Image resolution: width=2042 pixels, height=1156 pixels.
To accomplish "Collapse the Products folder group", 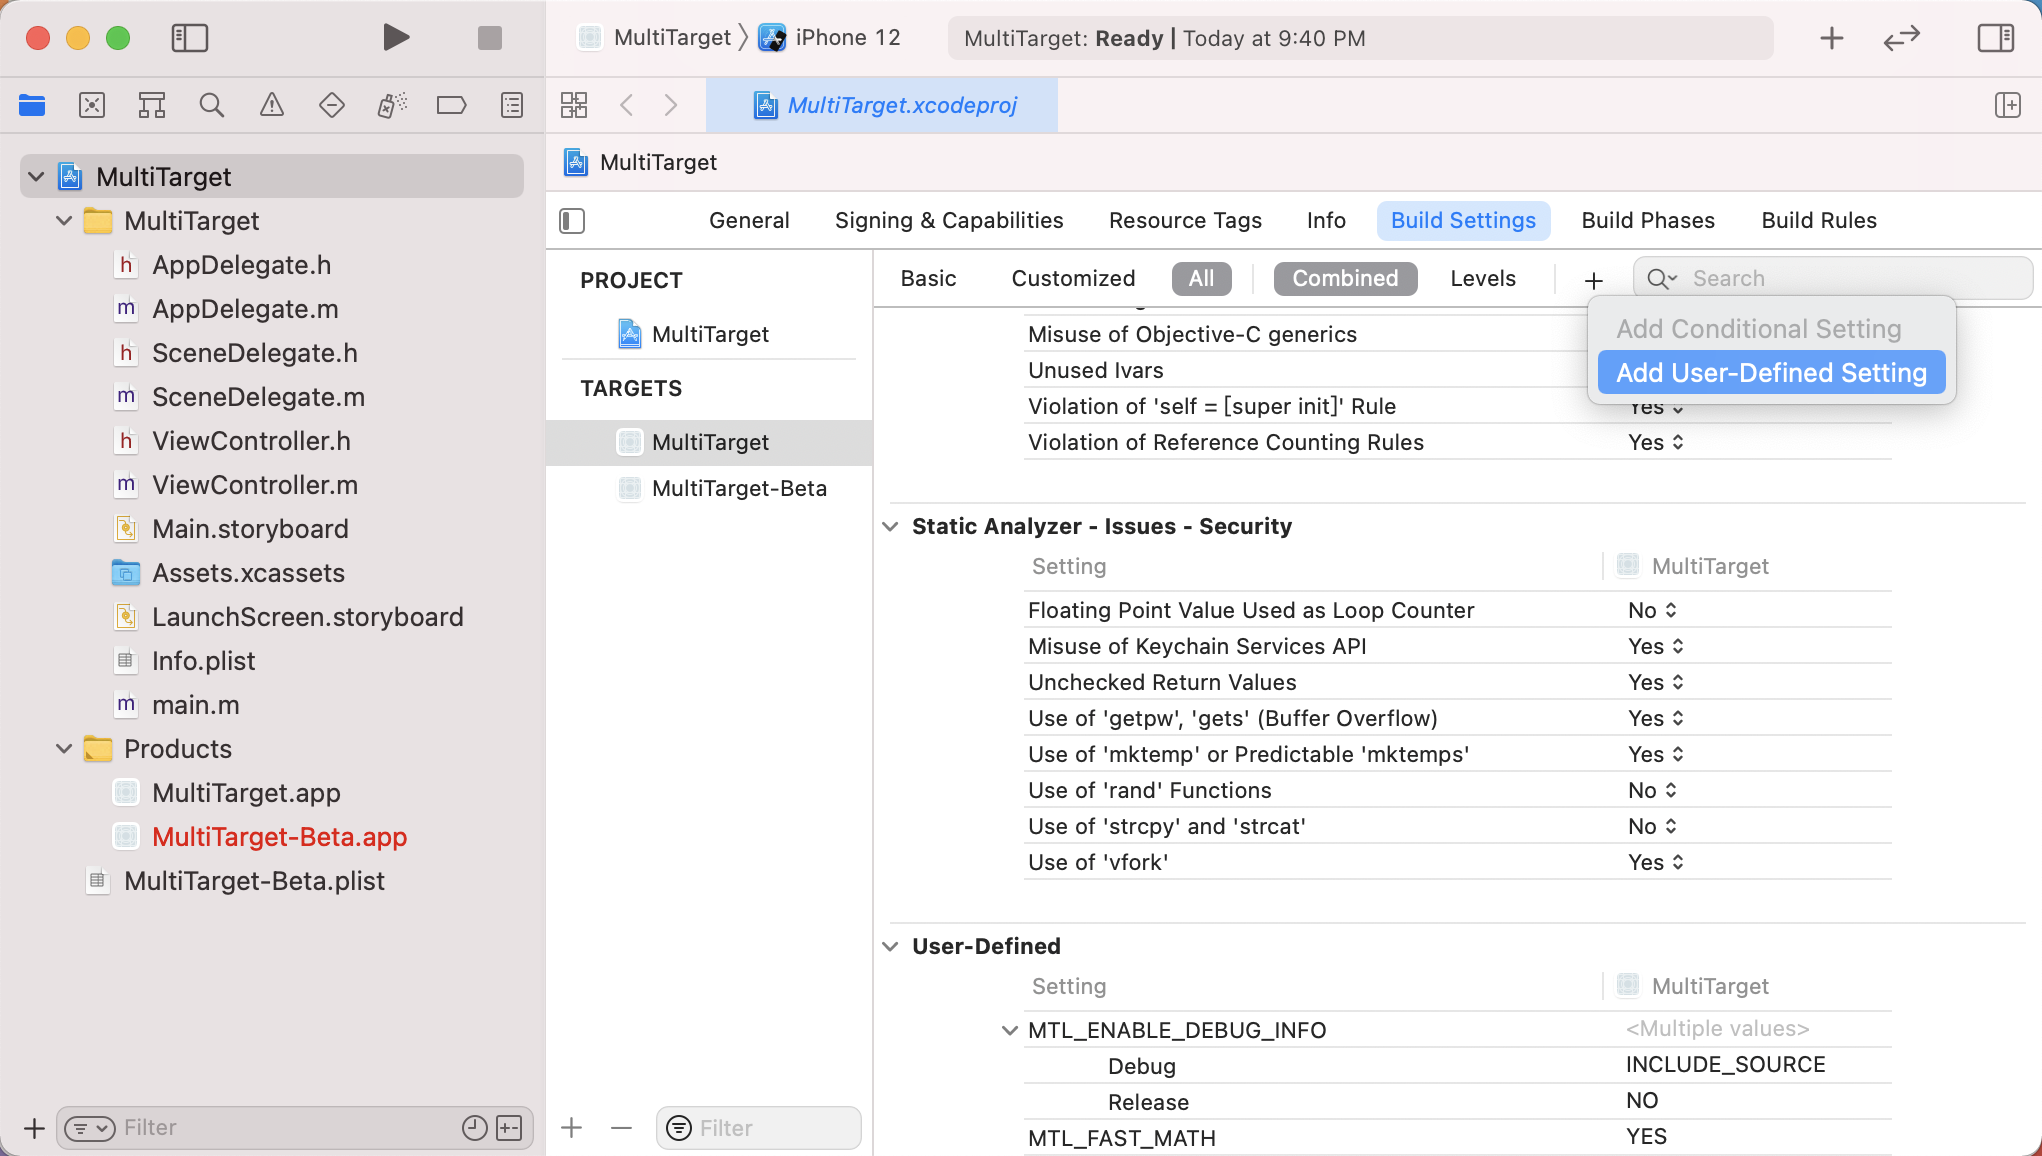I will pyautogui.click(x=64, y=749).
